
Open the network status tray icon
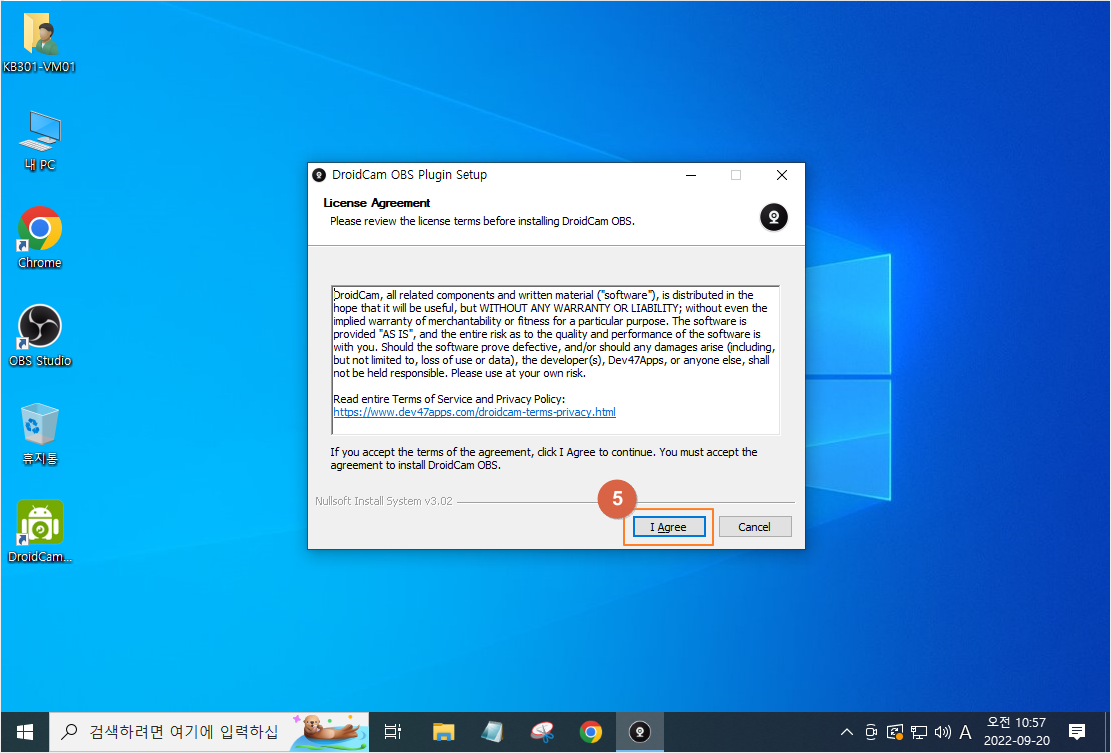coord(919,732)
